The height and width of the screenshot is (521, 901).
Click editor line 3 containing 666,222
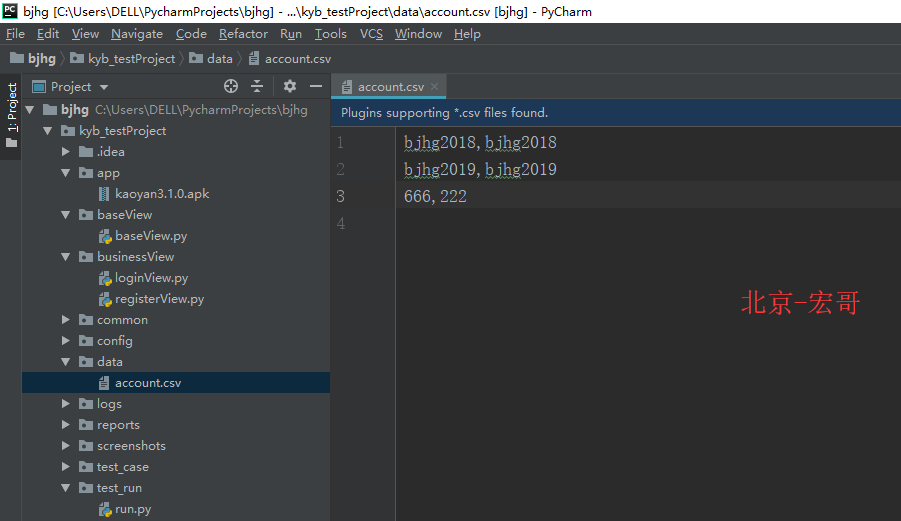click(435, 197)
